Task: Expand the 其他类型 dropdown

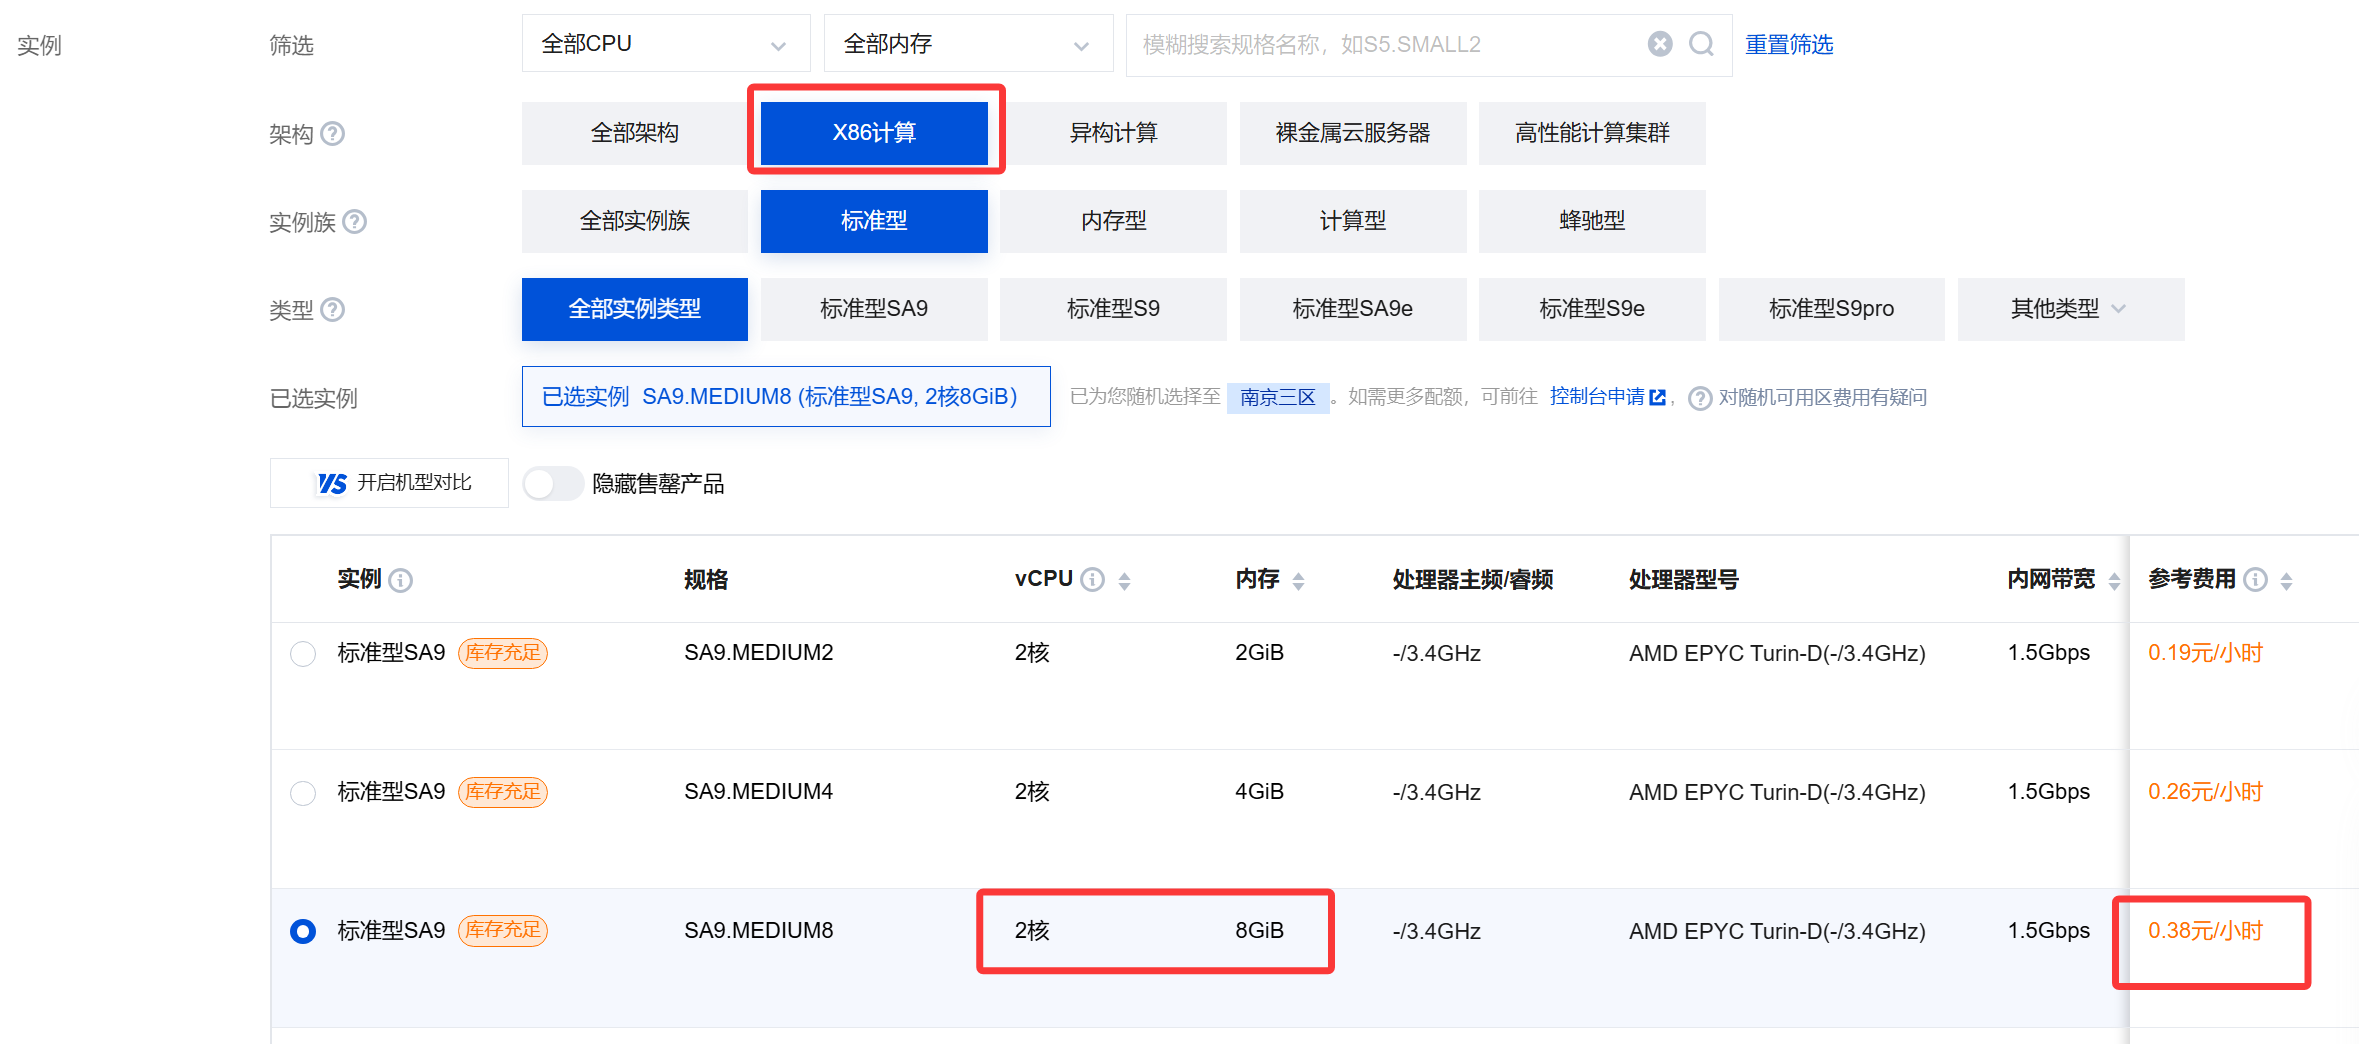Action: pos(2070,309)
